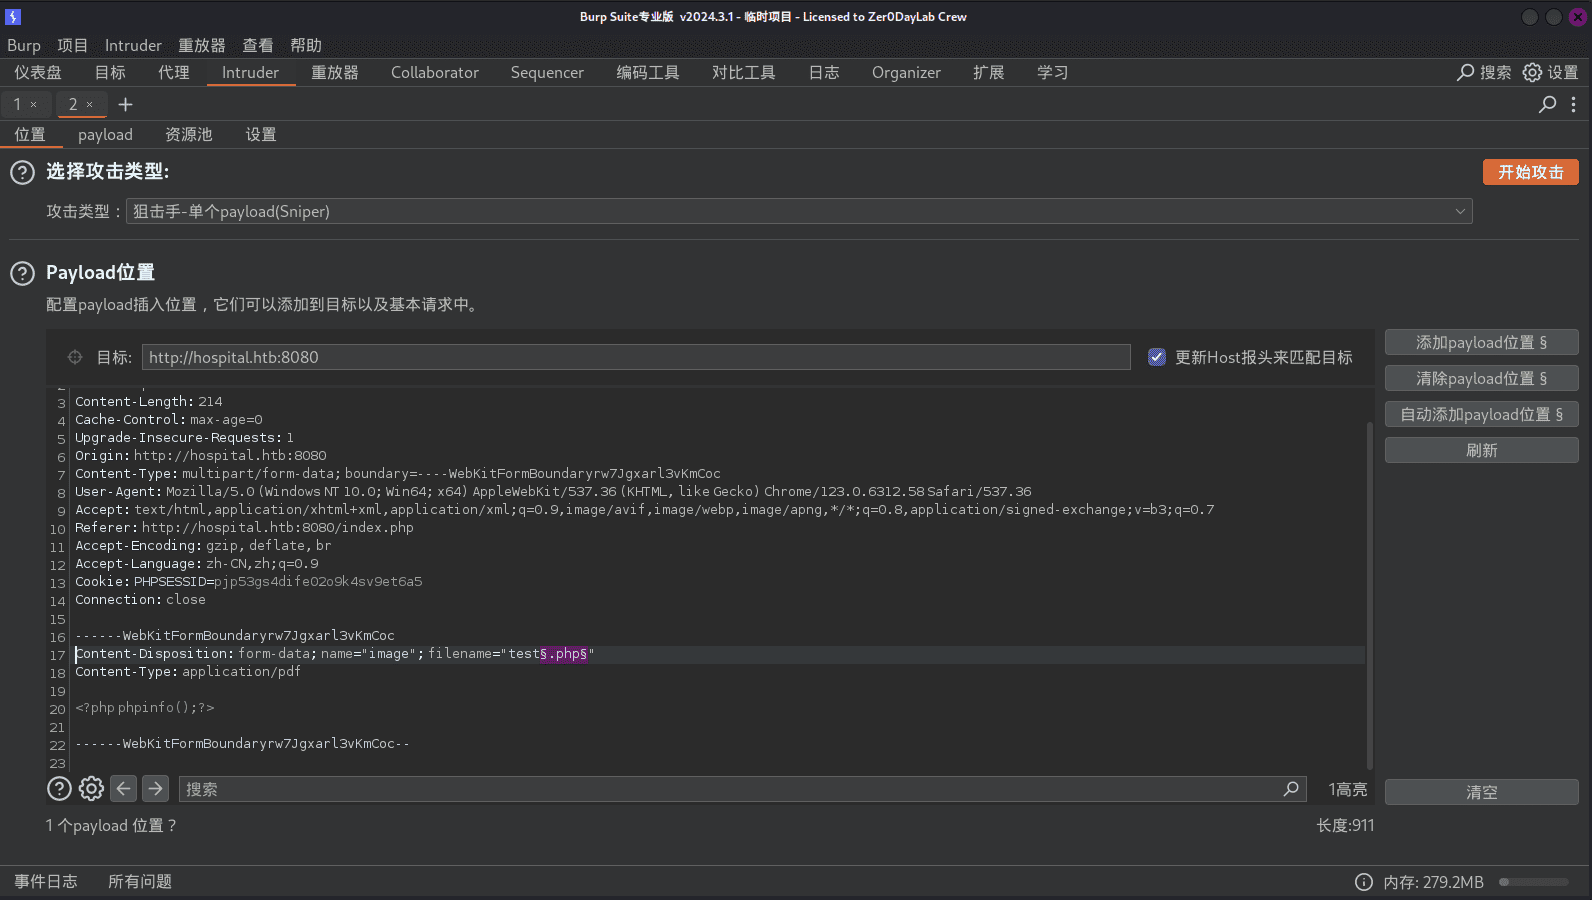Open settings via the gear icon at top right
This screenshot has width=1592, height=900.
pos(1532,72)
